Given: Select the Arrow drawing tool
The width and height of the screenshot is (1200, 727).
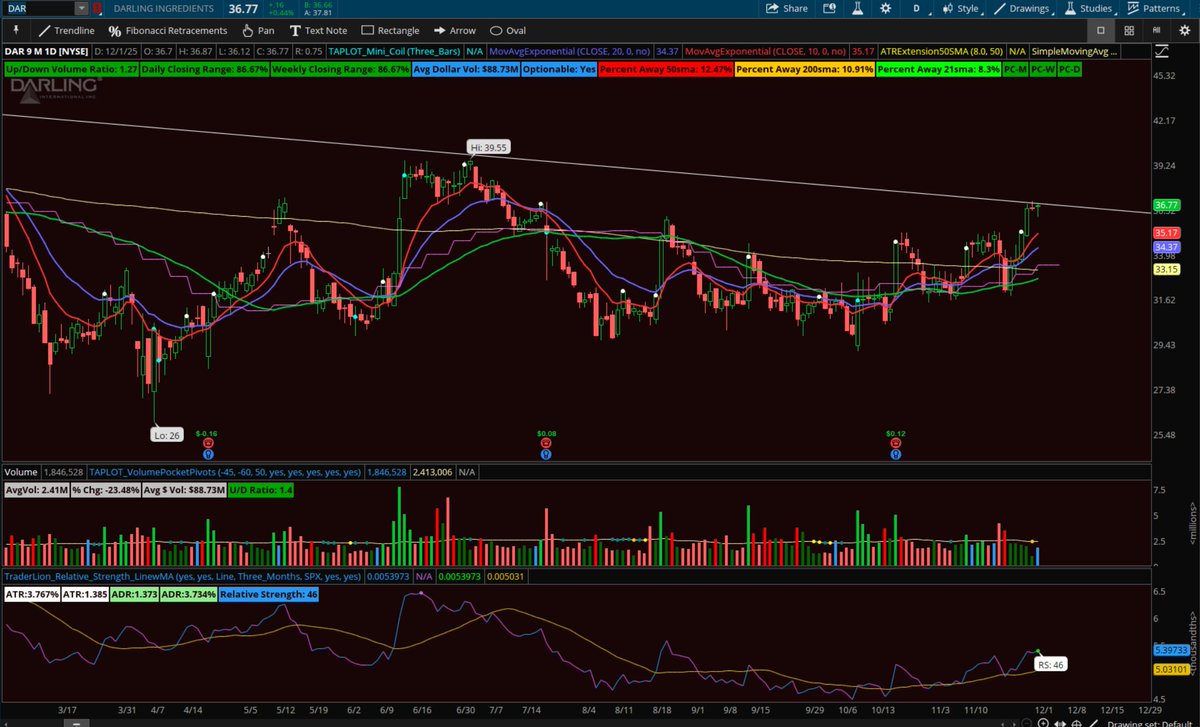Looking at the screenshot, I should (x=455, y=31).
